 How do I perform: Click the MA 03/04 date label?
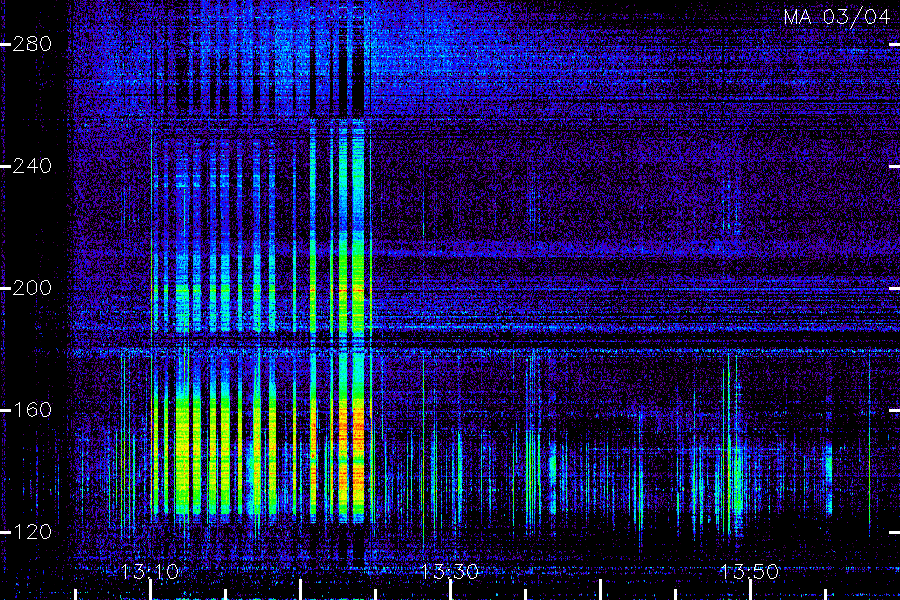(837, 17)
